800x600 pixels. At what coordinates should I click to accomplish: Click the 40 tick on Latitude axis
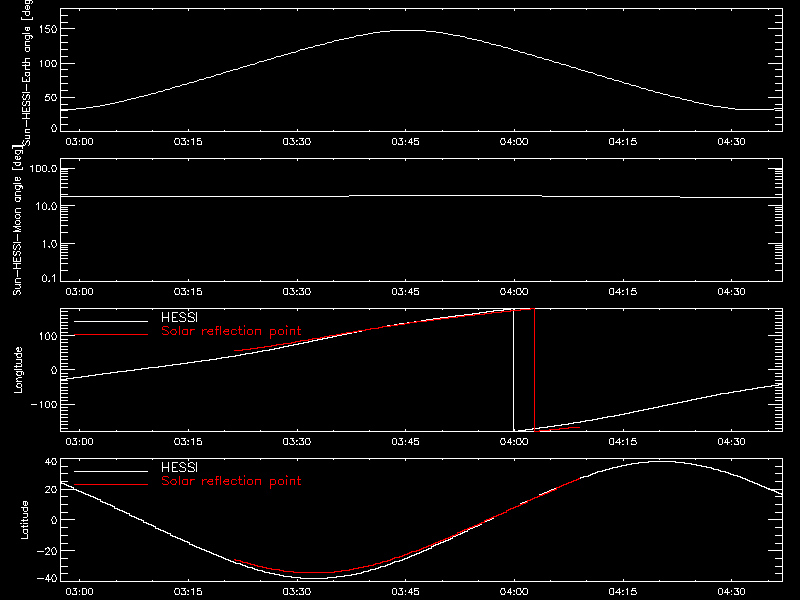click(x=51, y=462)
